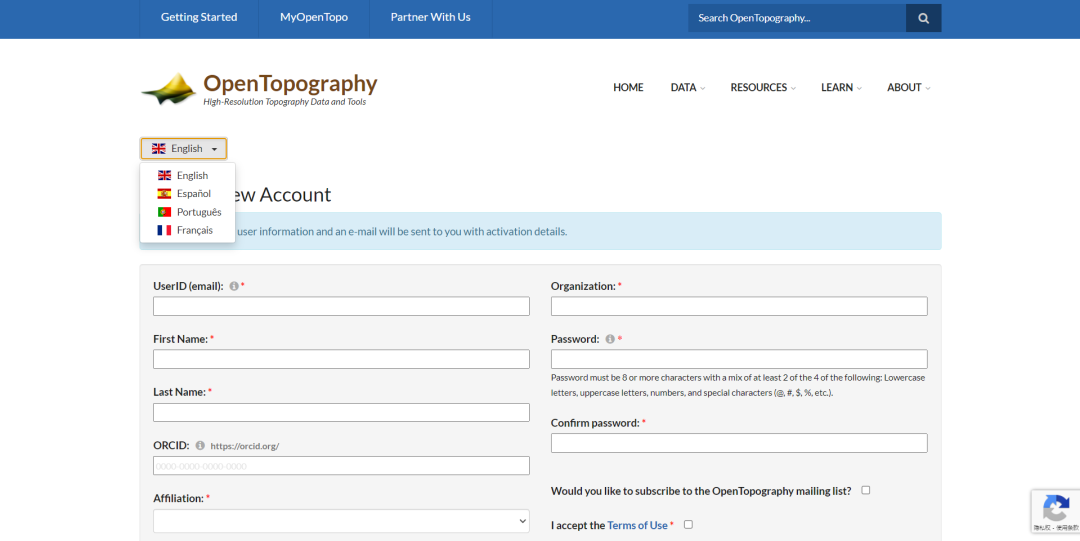1080x541 pixels.
Task: Click the Last Name input field
Action: 341,412
